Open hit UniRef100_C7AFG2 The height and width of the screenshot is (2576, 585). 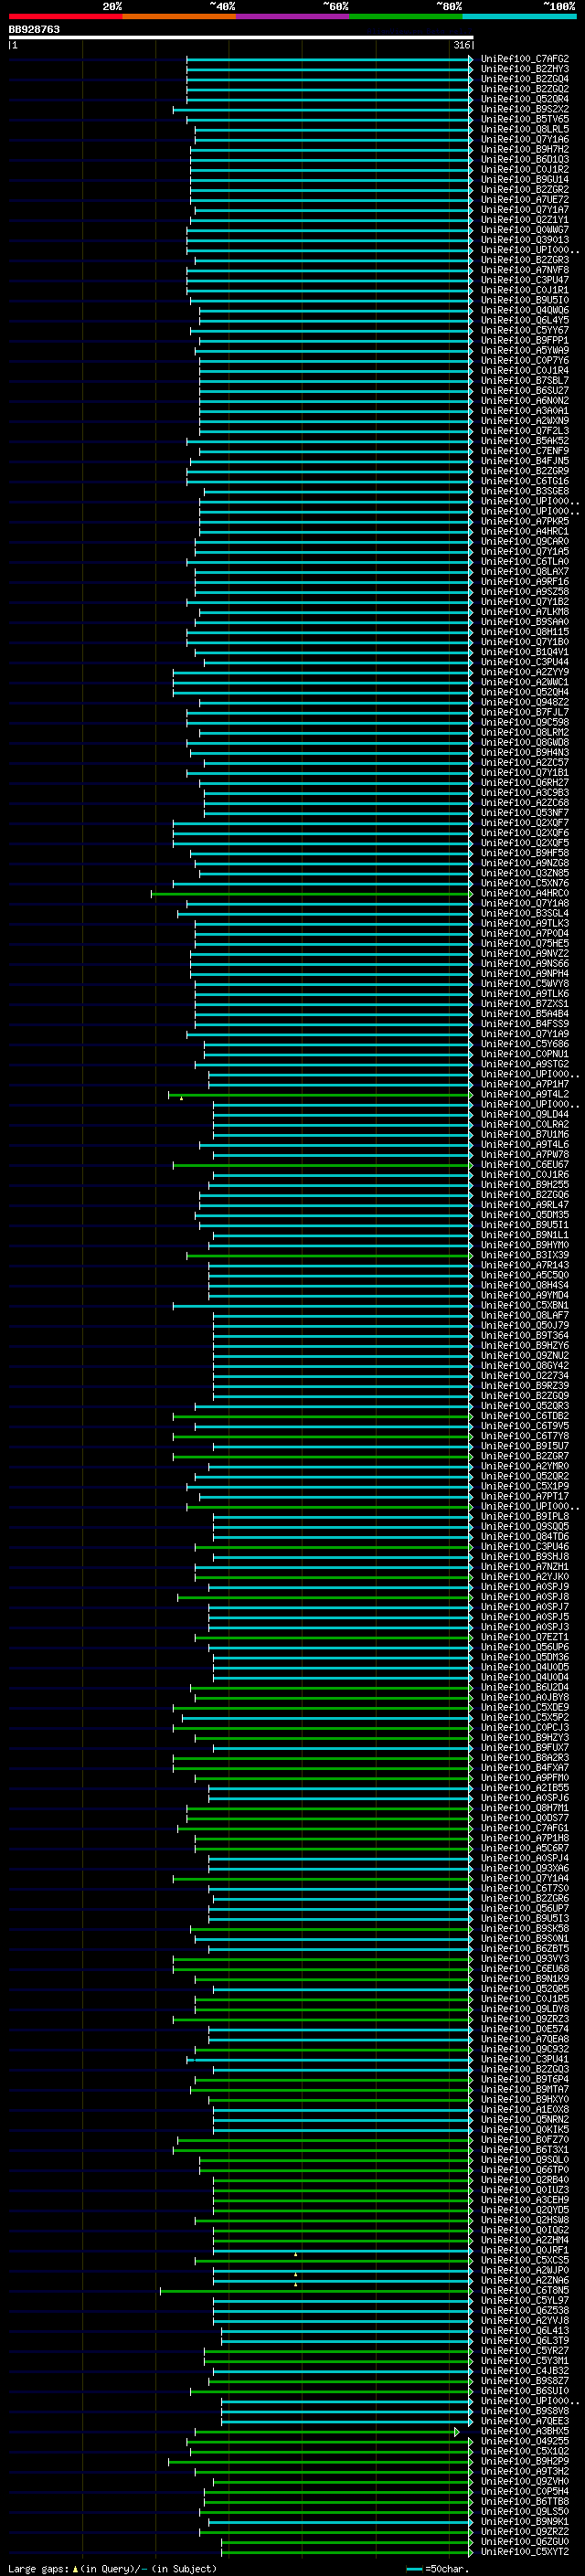525,59
